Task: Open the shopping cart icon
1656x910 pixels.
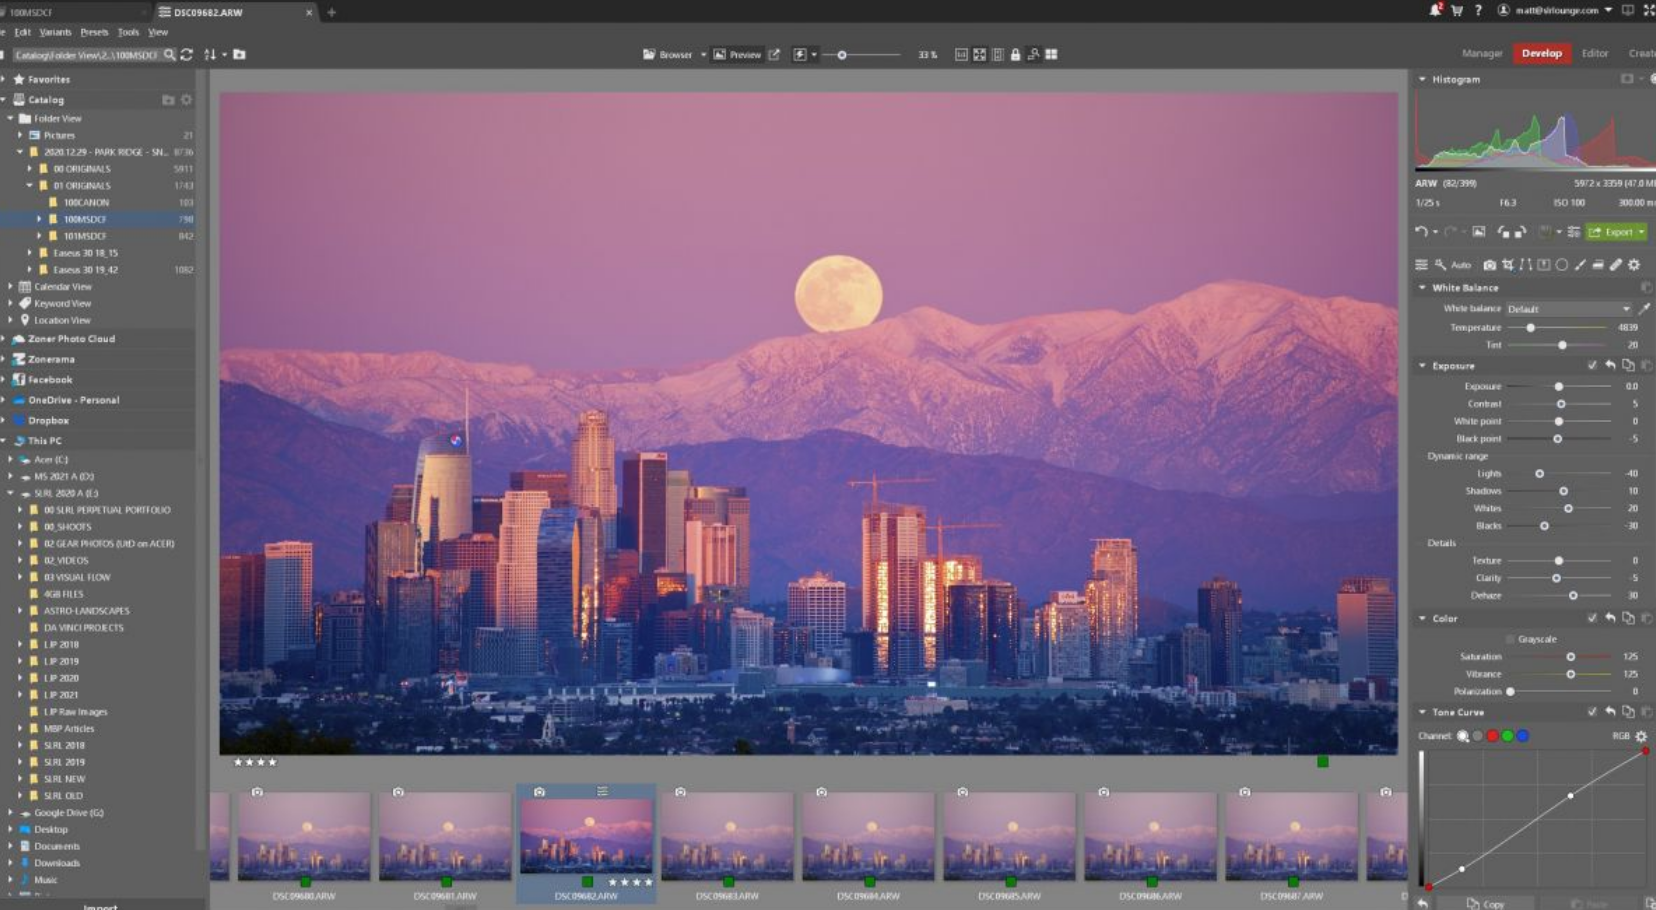Action: 1456,11
